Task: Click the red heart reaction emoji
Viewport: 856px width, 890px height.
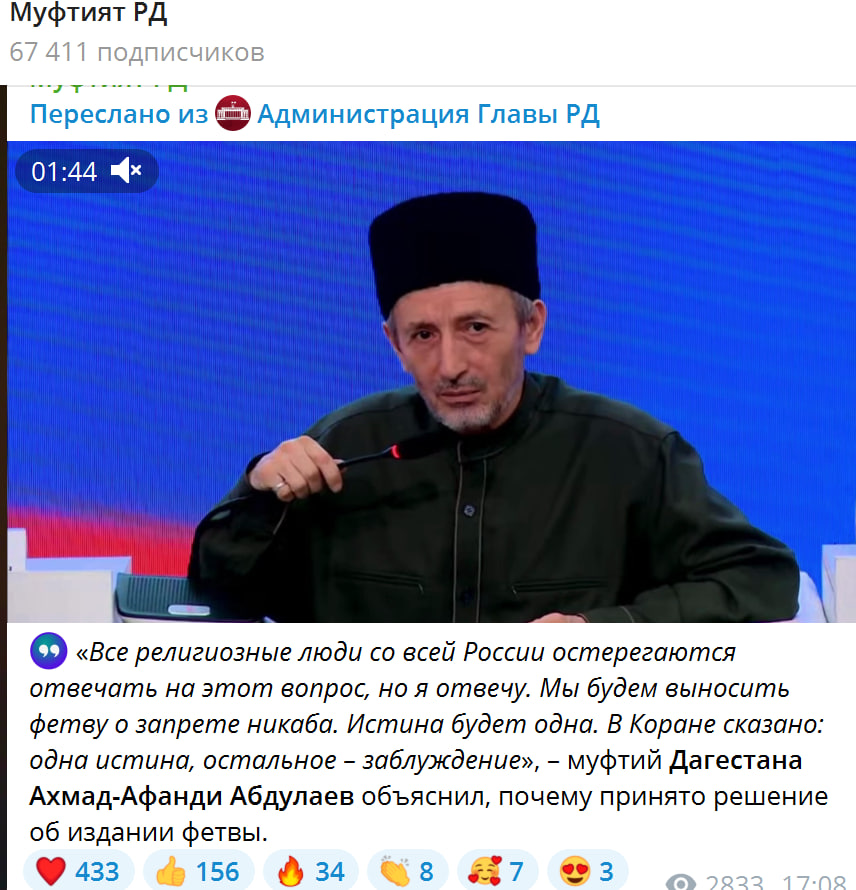Action: point(51,871)
